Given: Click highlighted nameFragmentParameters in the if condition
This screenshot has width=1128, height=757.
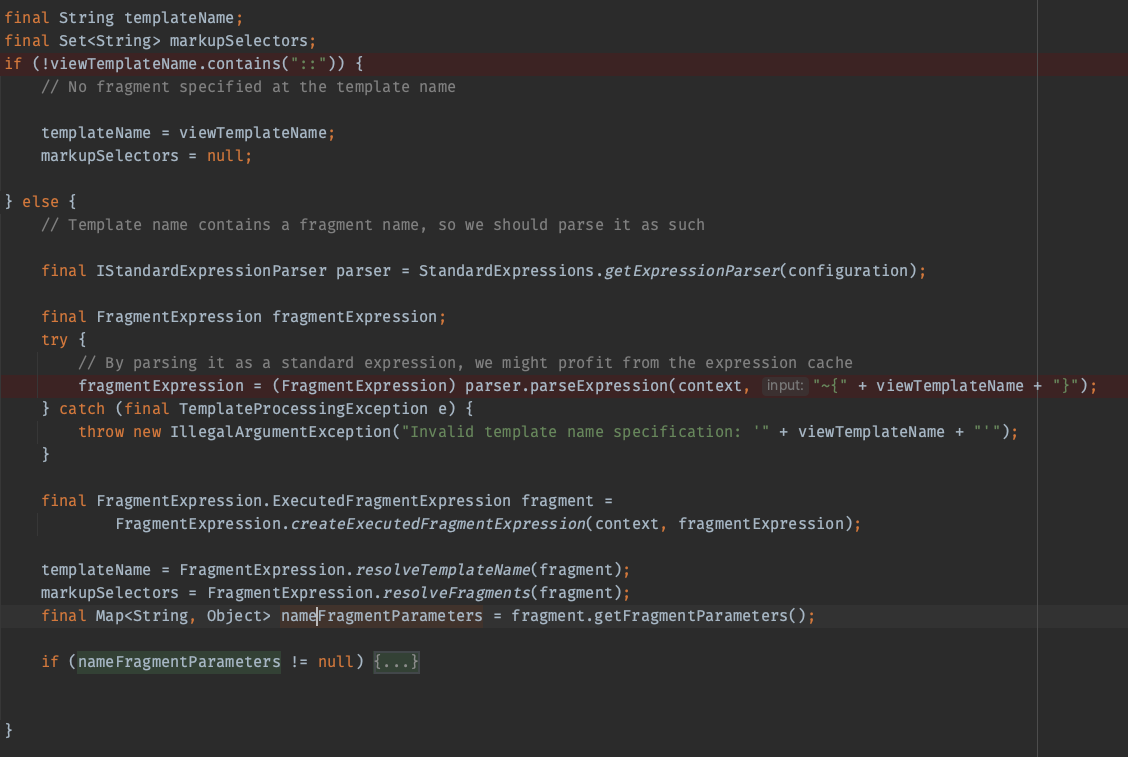Looking at the screenshot, I should 179,662.
